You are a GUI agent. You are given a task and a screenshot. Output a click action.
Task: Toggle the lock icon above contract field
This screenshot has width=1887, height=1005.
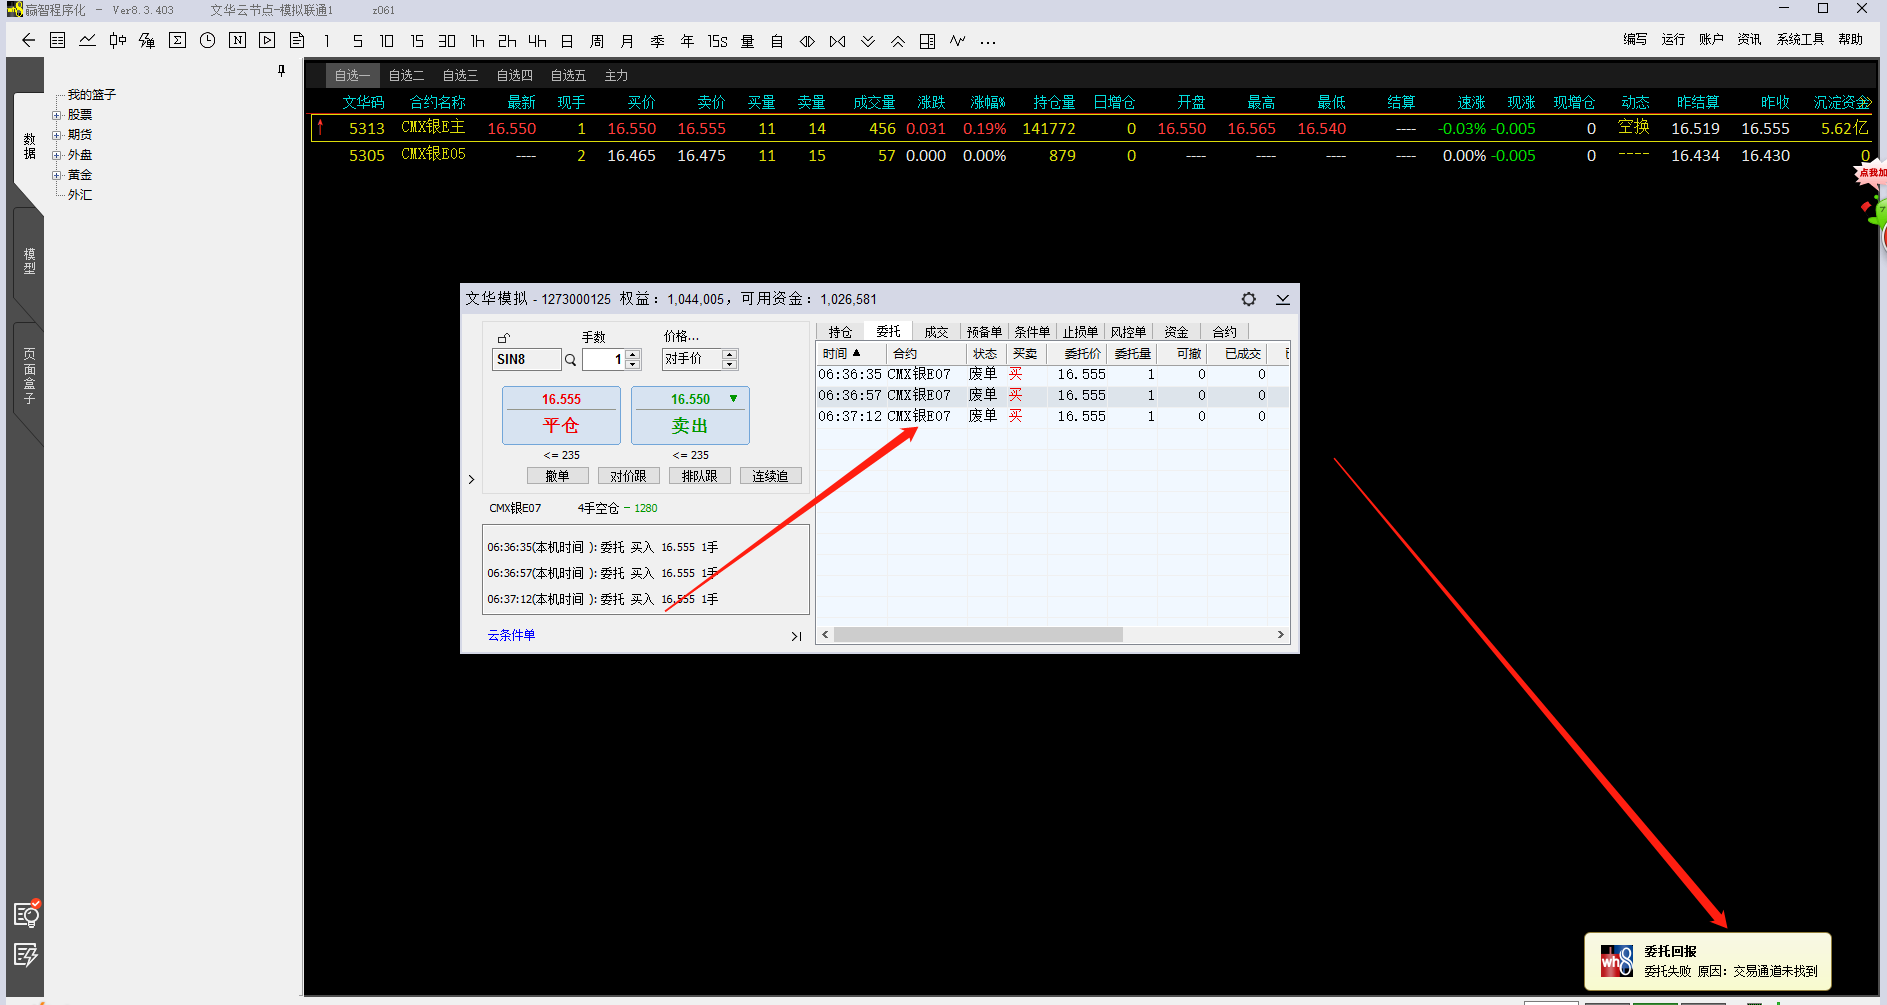(504, 338)
